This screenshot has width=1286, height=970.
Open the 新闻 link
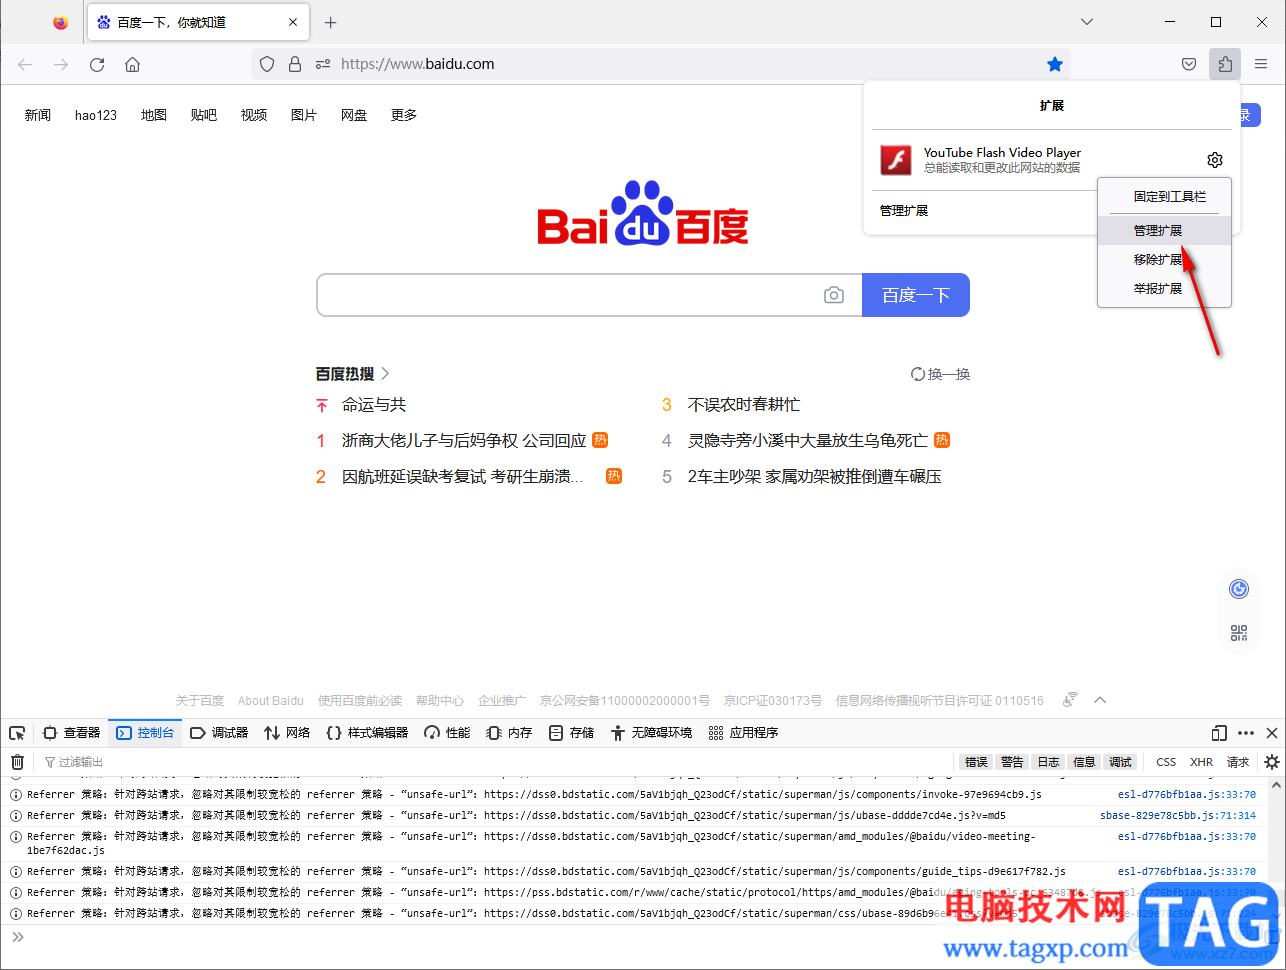[38, 115]
